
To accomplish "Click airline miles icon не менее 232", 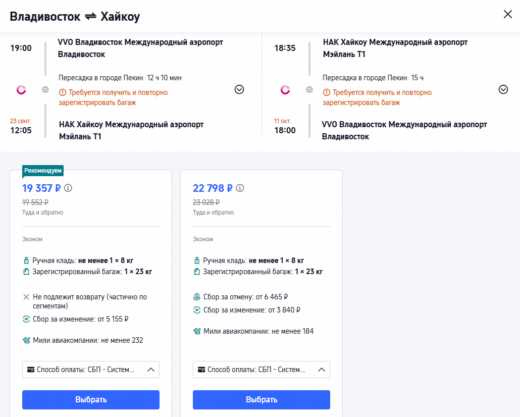I will pyautogui.click(x=26, y=340).
